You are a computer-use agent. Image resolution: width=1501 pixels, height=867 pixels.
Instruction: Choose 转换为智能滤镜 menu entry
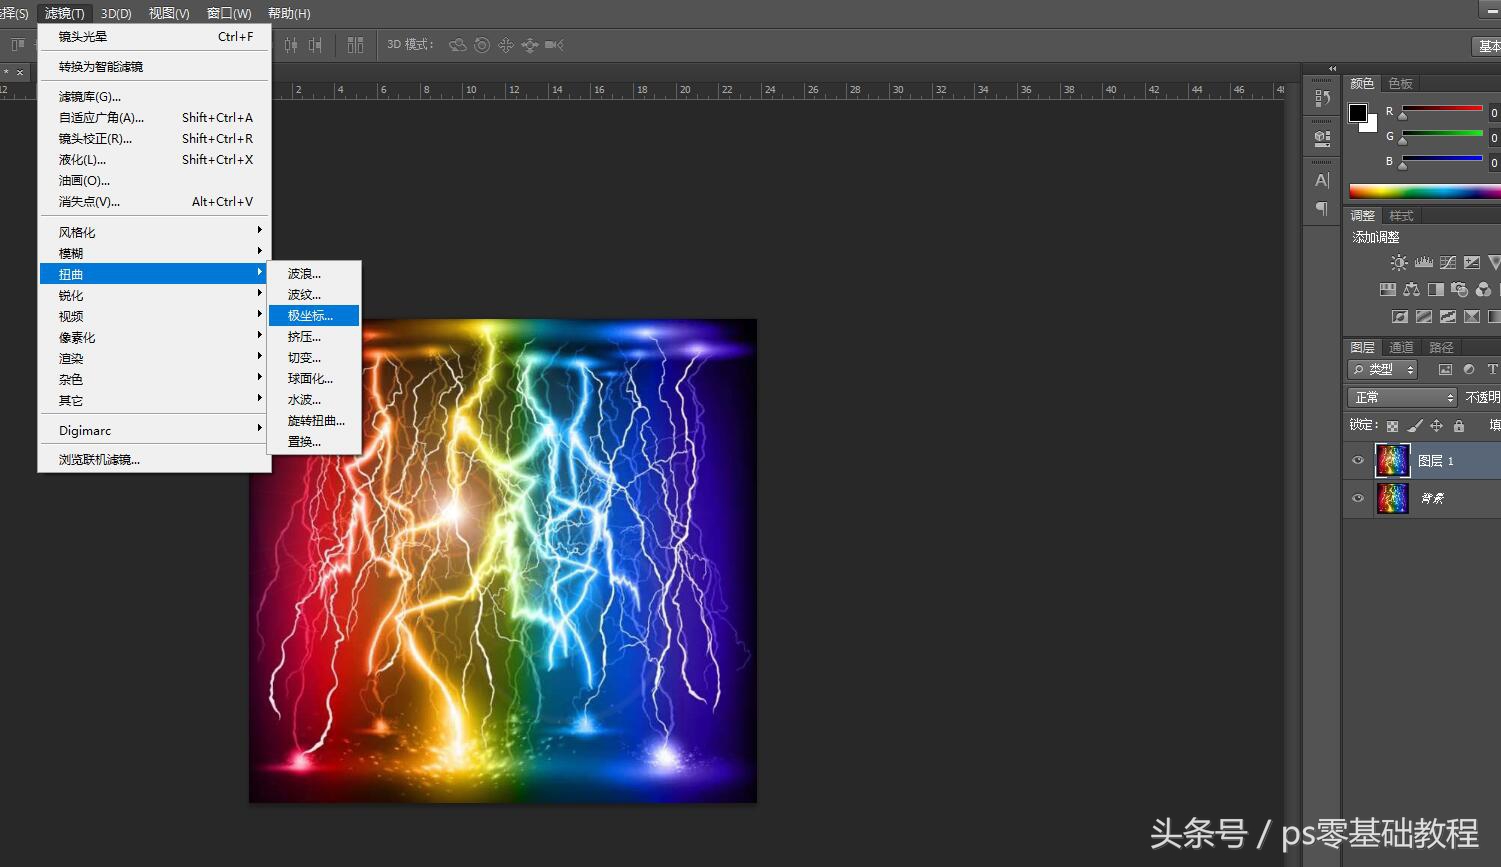tap(101, 67)
